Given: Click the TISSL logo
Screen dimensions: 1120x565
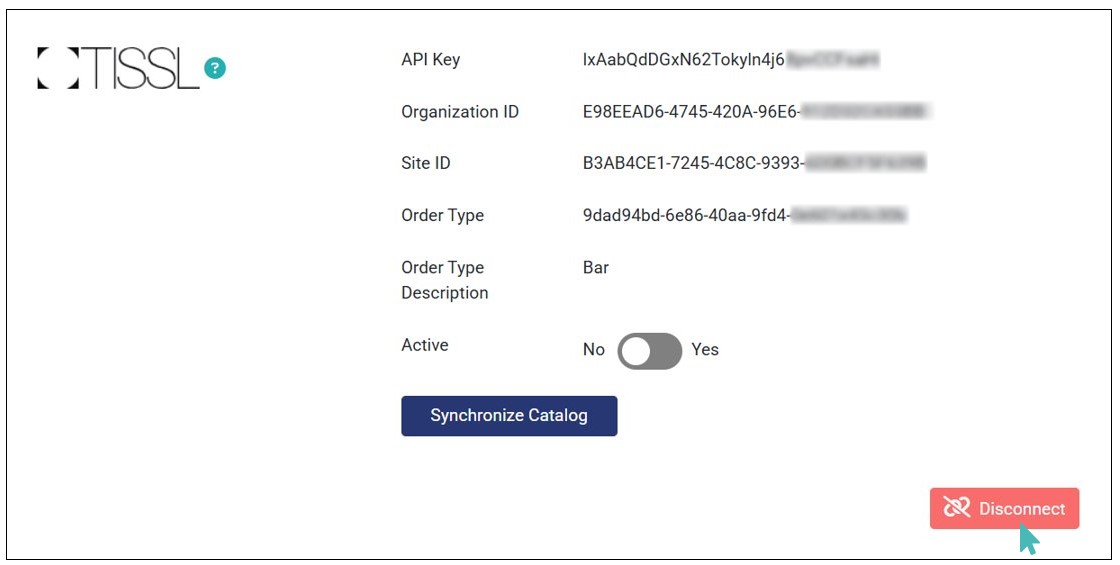Looking at the screenshot, I should coord(119,68).
